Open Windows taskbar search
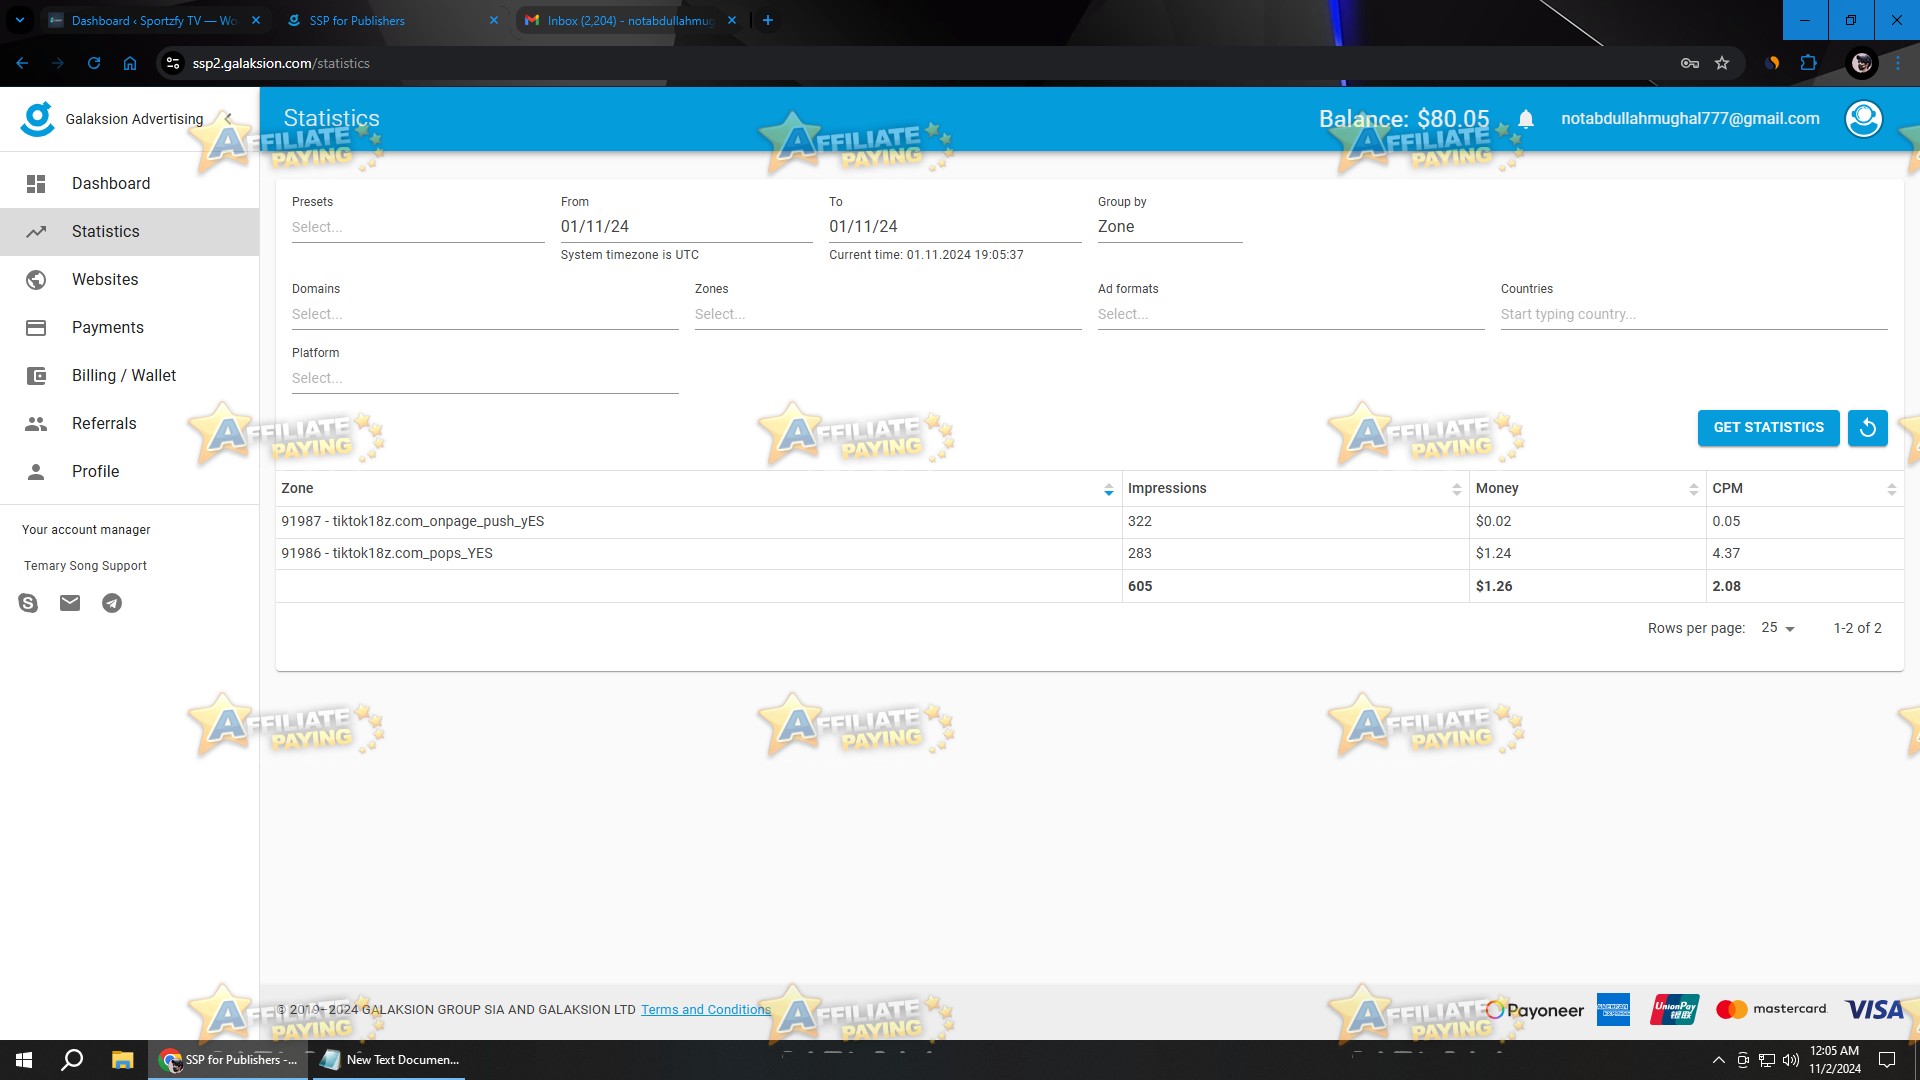This screenshot has width=1920, height=1080. point(72,1060)
